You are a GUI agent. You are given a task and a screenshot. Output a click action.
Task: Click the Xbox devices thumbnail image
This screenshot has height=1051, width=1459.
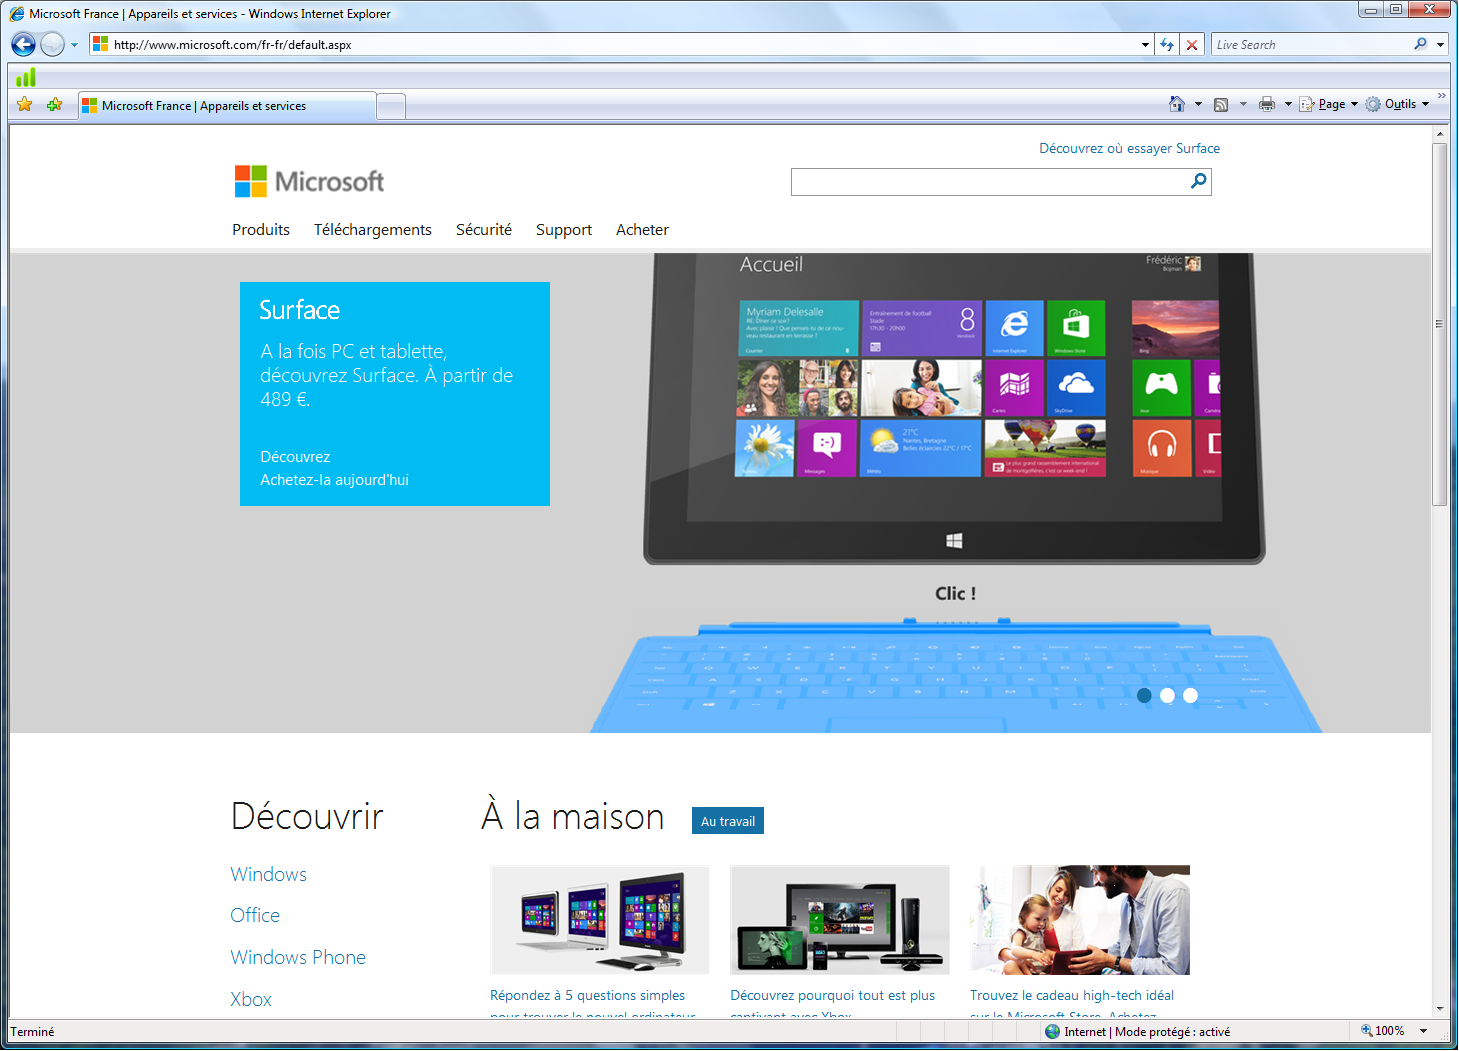click(x=840, y=920)
